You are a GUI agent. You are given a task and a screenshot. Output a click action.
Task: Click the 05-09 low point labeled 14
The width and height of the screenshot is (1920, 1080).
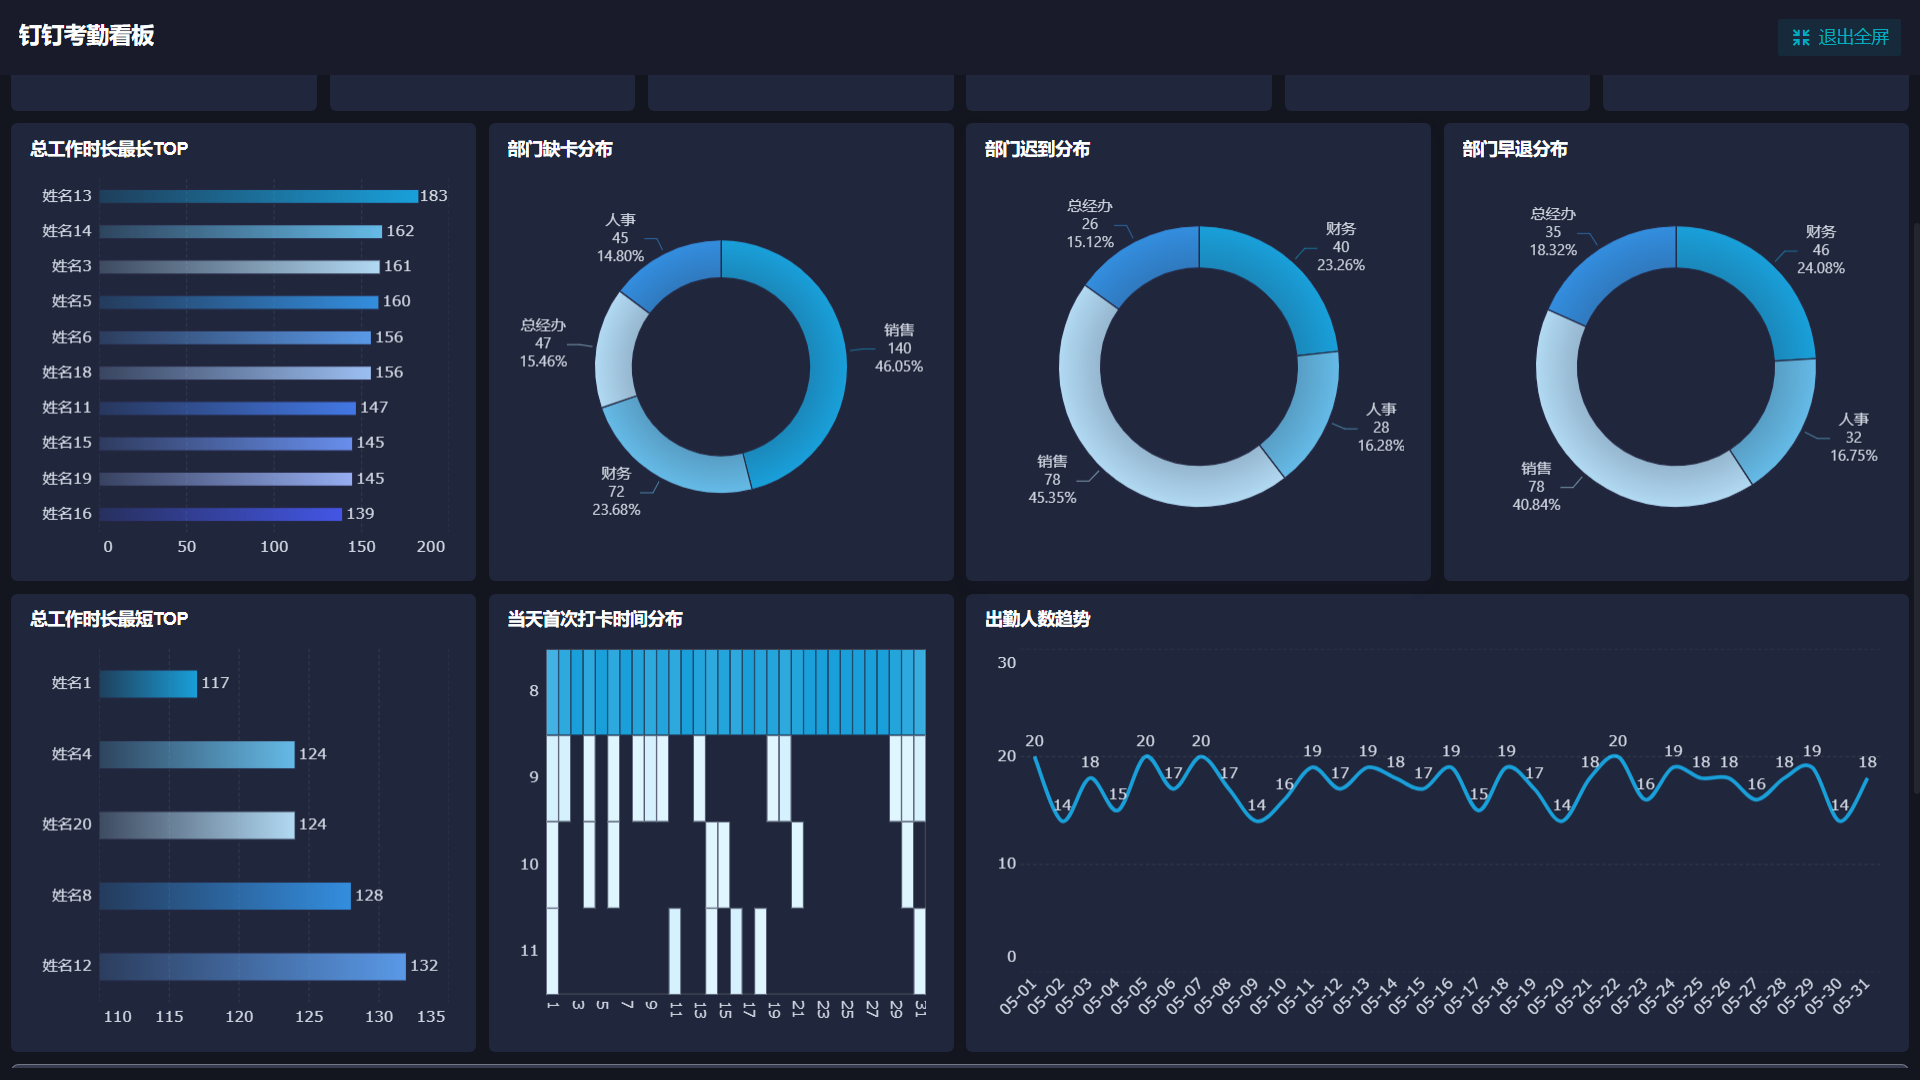point(1257,821)
